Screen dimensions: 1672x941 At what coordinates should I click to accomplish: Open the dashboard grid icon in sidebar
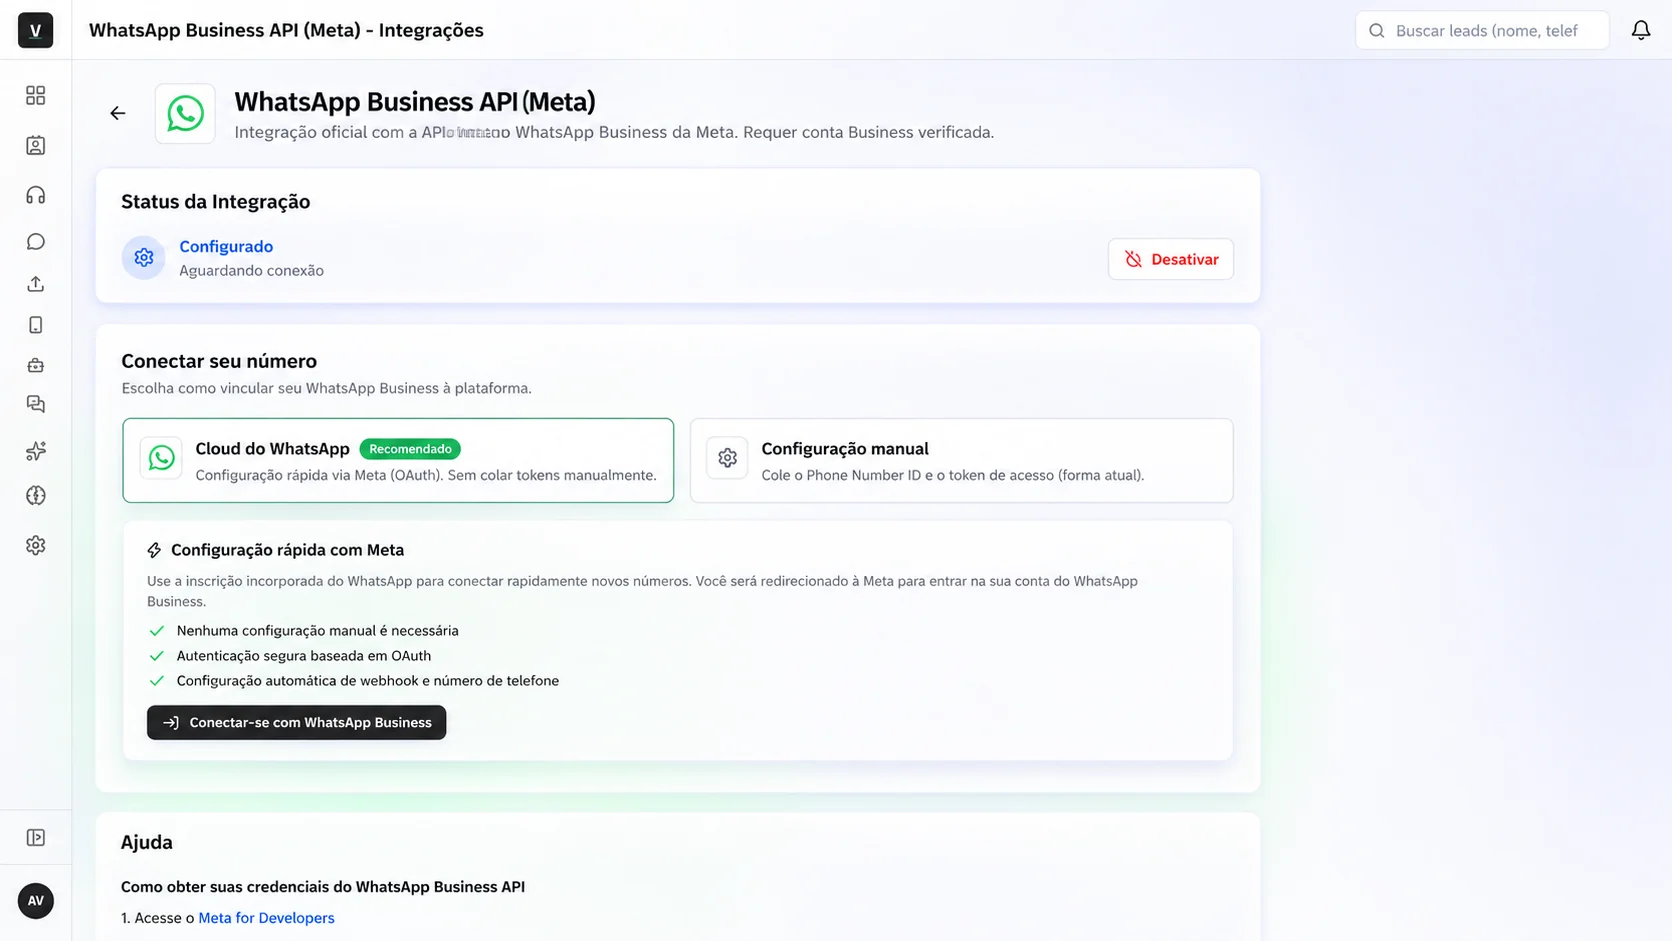(36, 95)
